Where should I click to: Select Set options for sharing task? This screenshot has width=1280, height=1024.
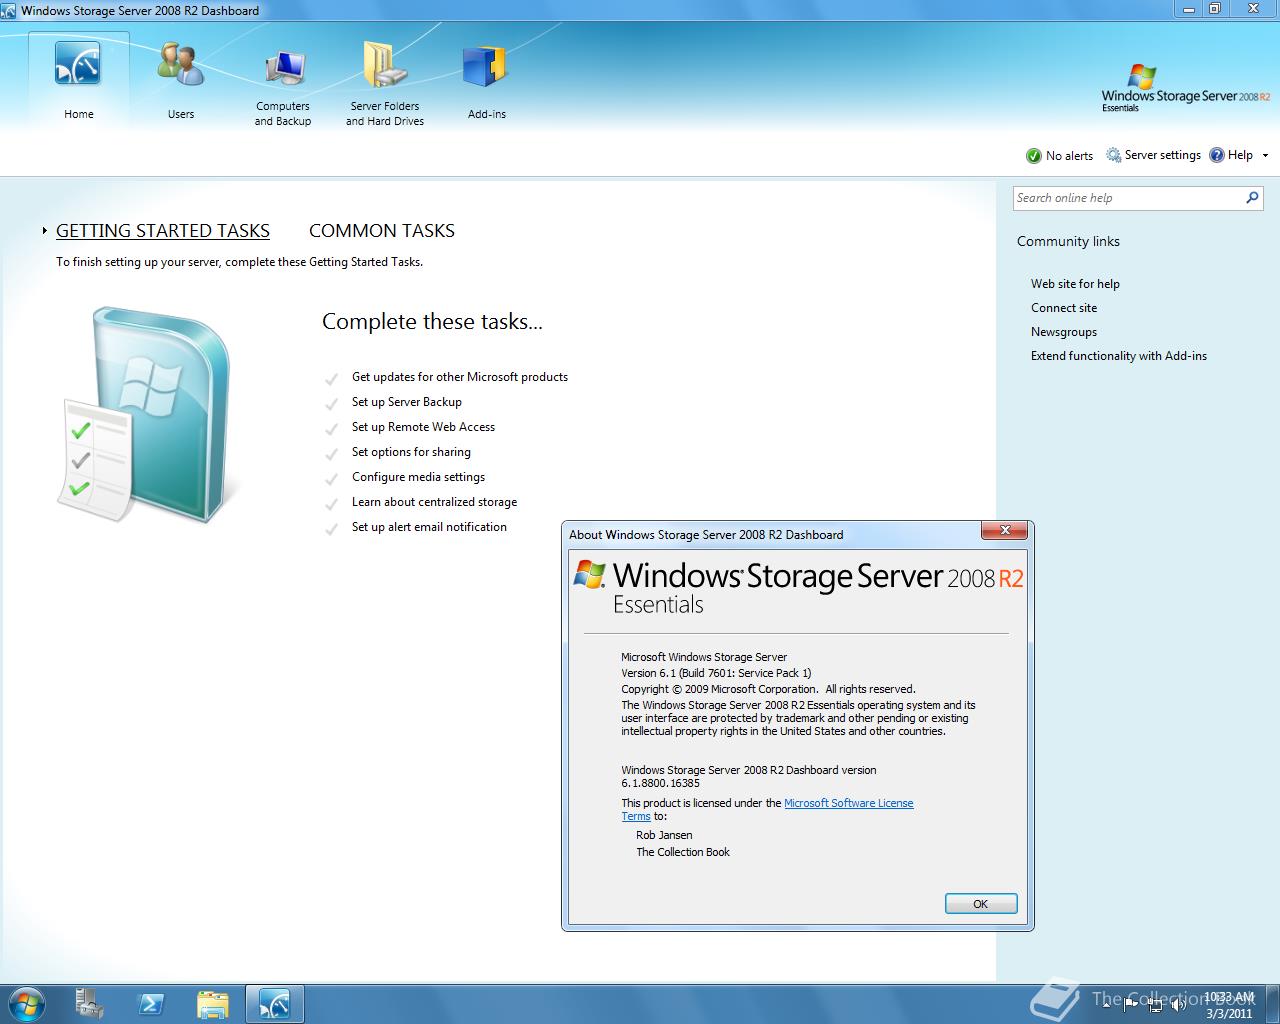point(411,452)
